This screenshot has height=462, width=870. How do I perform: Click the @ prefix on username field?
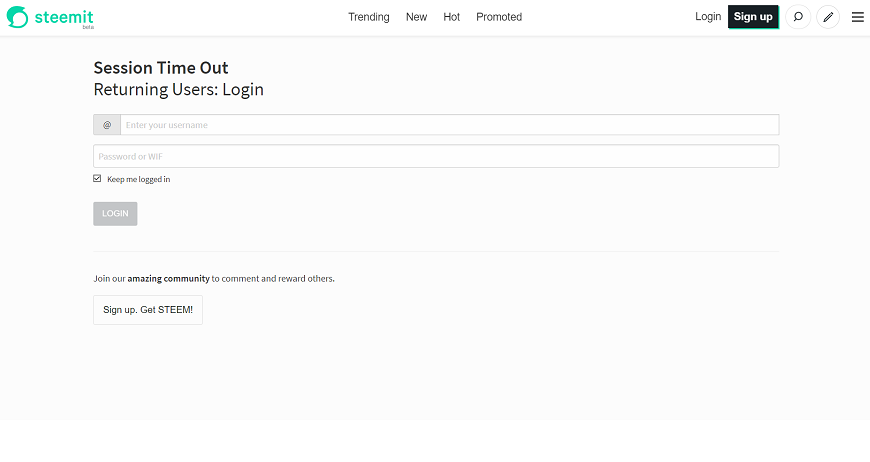(x=107, y=125)
